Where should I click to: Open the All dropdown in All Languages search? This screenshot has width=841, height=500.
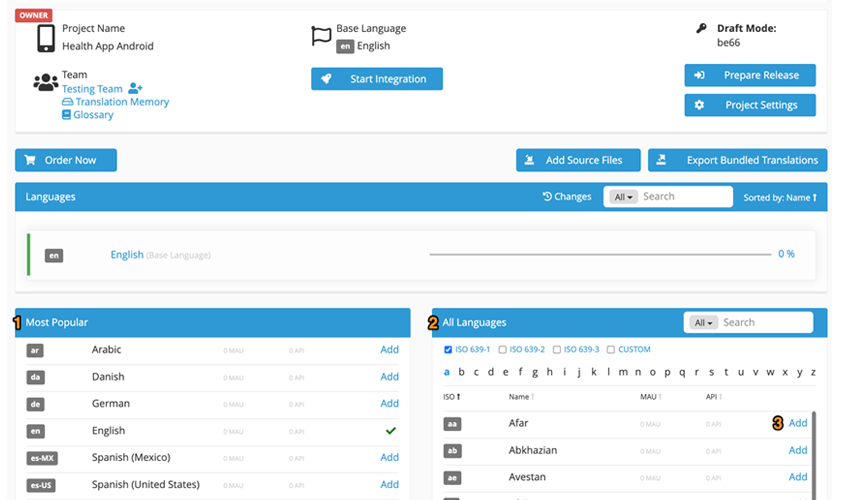(704, 323)
